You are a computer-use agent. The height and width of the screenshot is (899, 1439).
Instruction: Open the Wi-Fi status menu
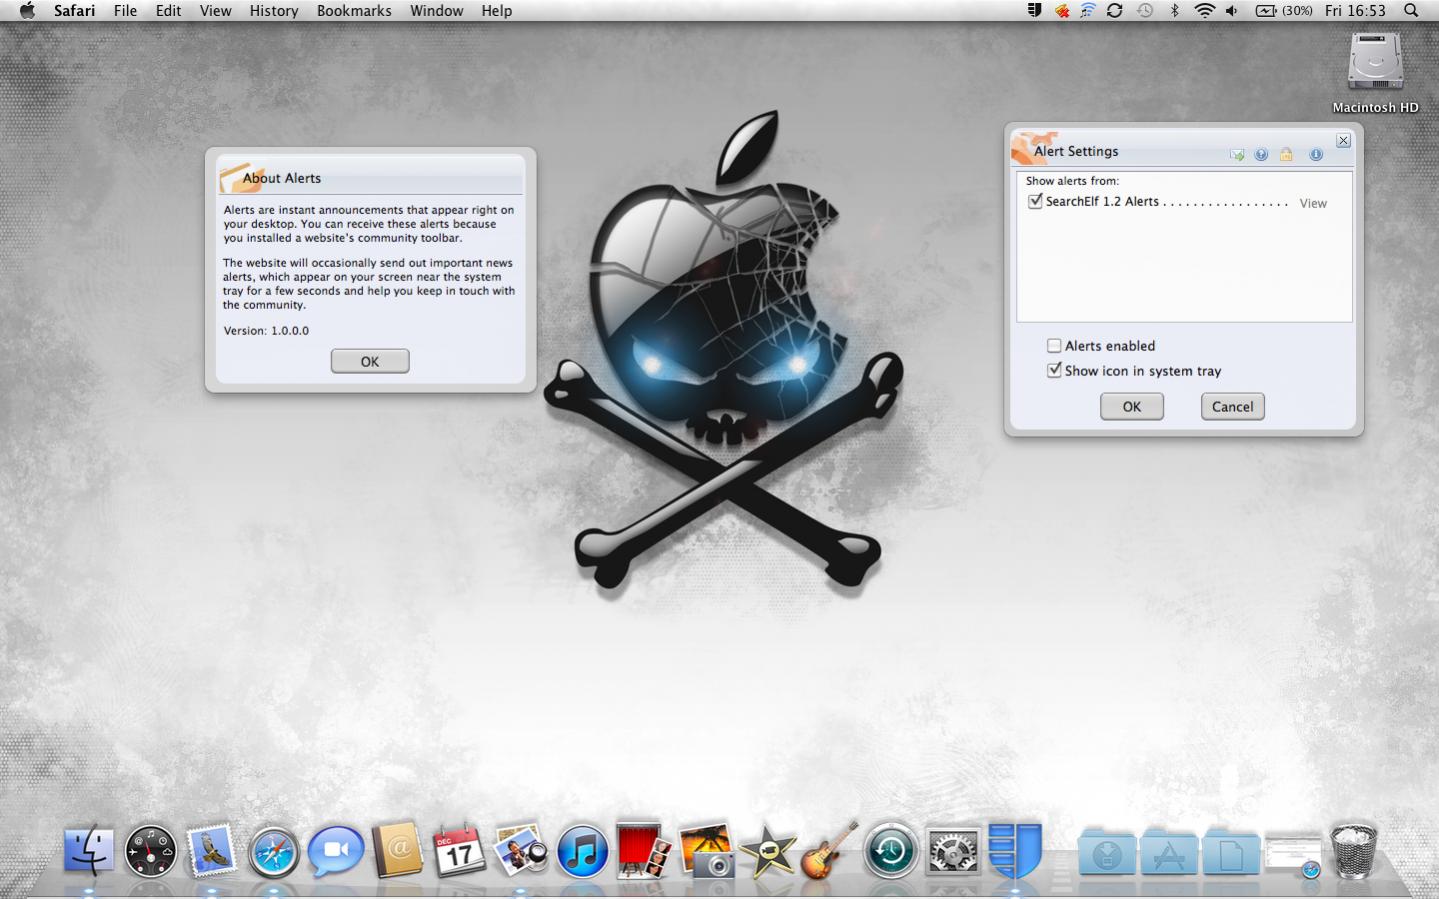[1205, 10]
